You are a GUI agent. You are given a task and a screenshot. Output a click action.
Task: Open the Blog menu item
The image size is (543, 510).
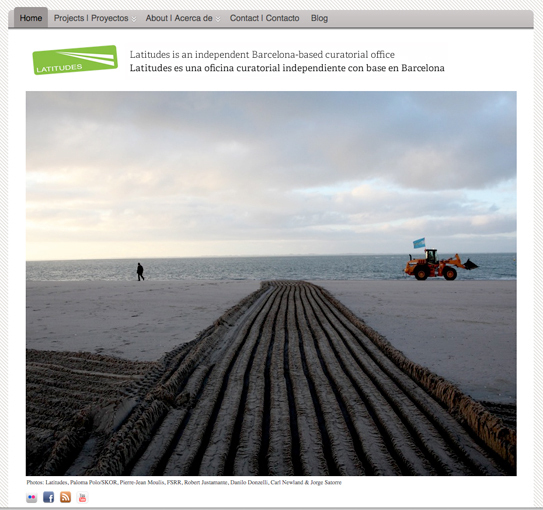[x=319, y=18]
